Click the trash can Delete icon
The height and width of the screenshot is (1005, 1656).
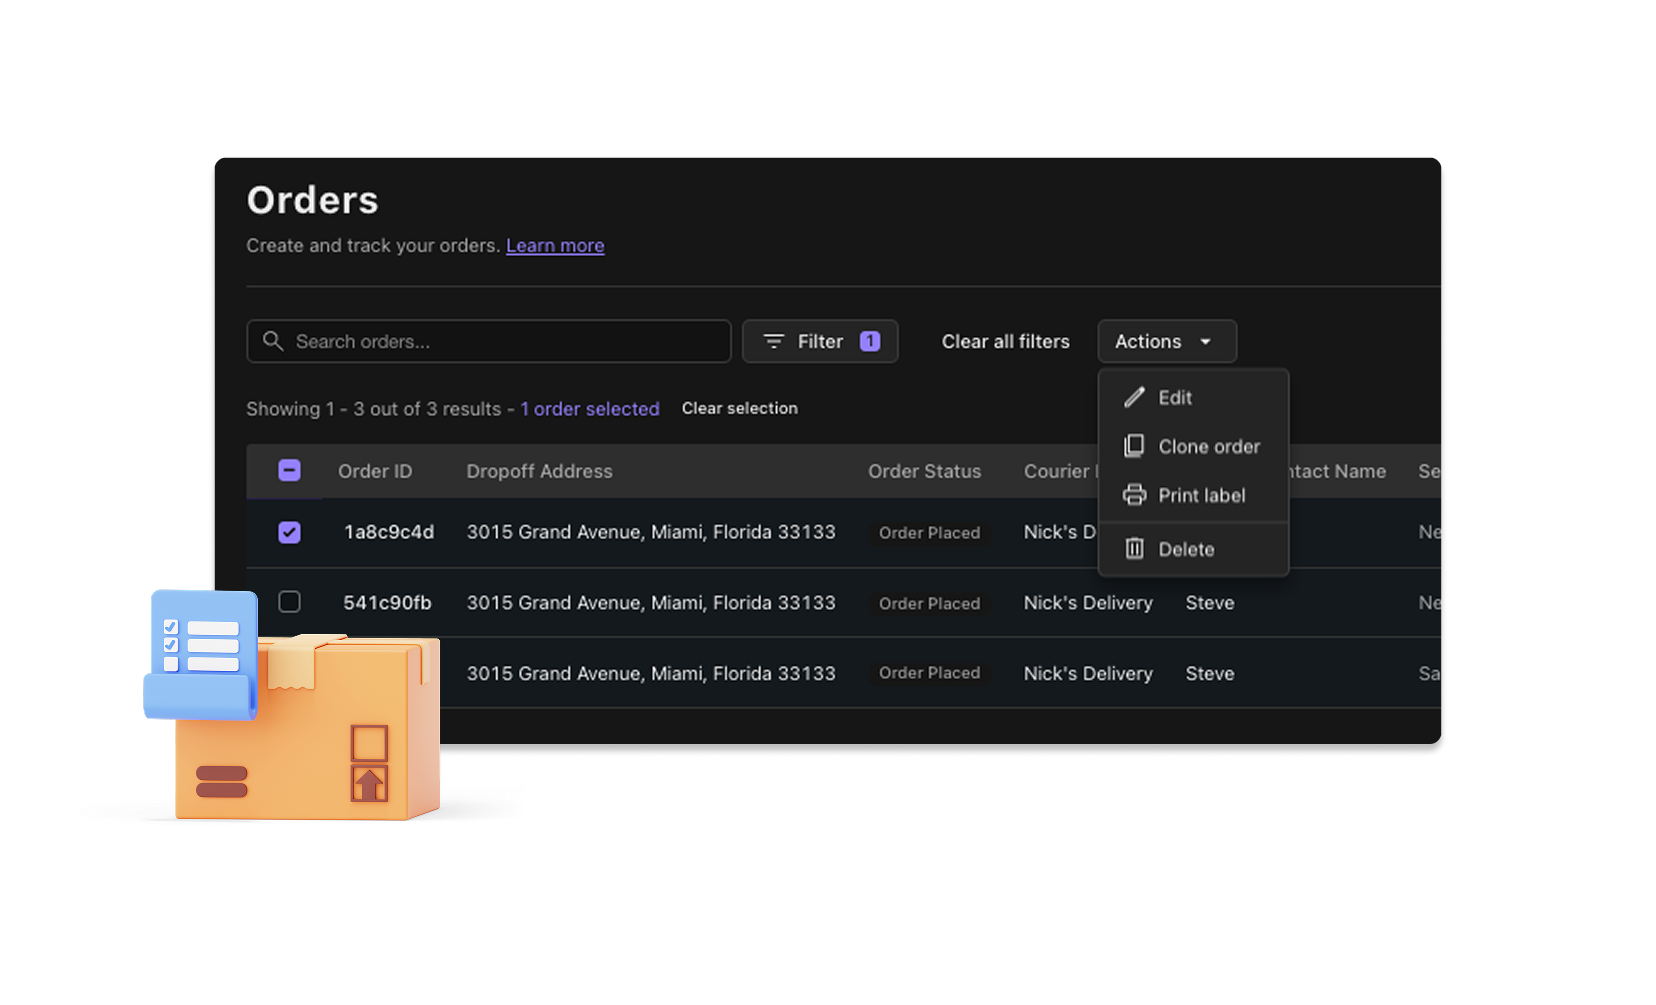1134,548
